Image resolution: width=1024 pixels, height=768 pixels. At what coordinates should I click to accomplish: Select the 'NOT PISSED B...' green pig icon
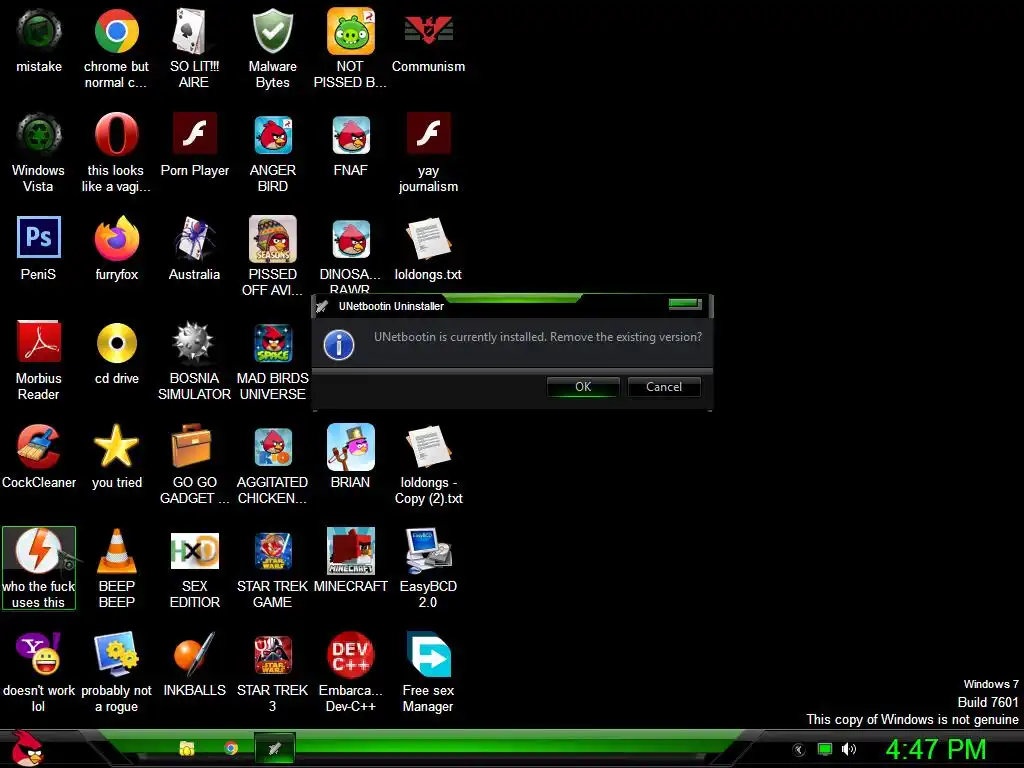click(x=350, y=31)
